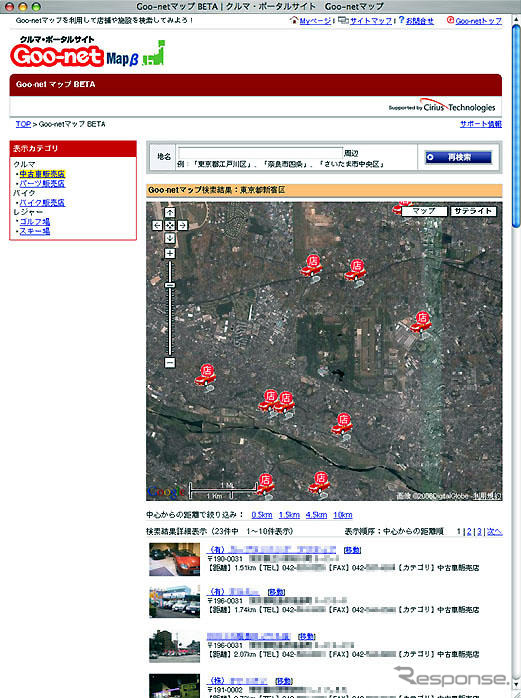
Task: Click the 次へ next page link
Action: point(495,532)
